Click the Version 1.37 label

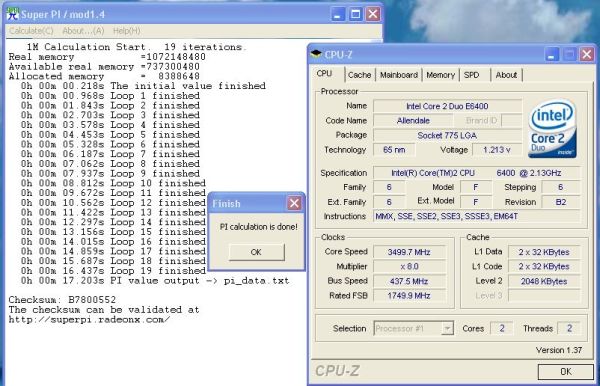[x=559, y=350]
